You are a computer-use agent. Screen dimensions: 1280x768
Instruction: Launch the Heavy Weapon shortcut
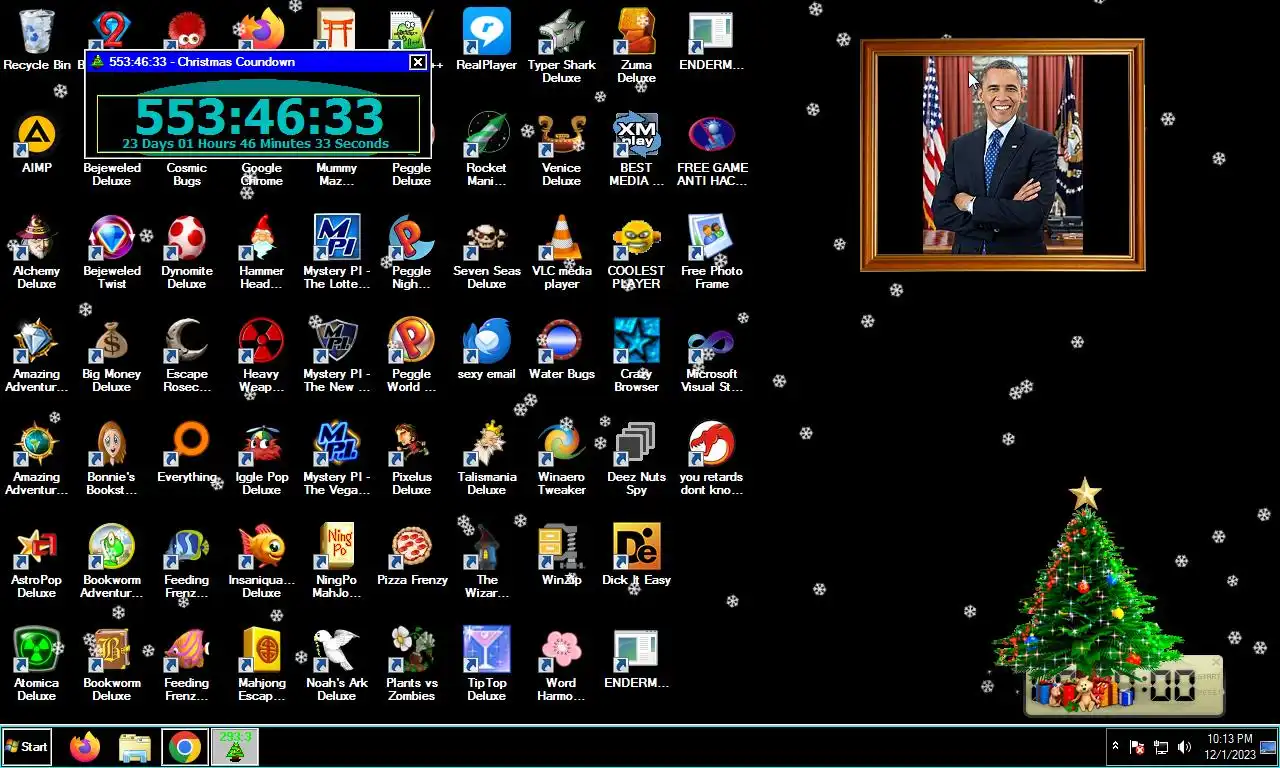point(262,355)
